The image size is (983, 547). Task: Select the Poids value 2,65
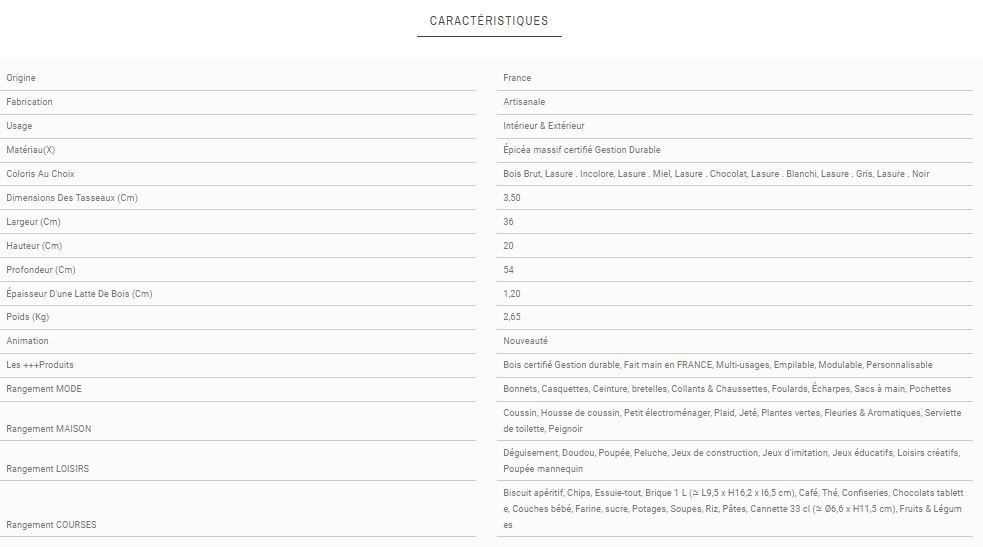pos(512,317)
